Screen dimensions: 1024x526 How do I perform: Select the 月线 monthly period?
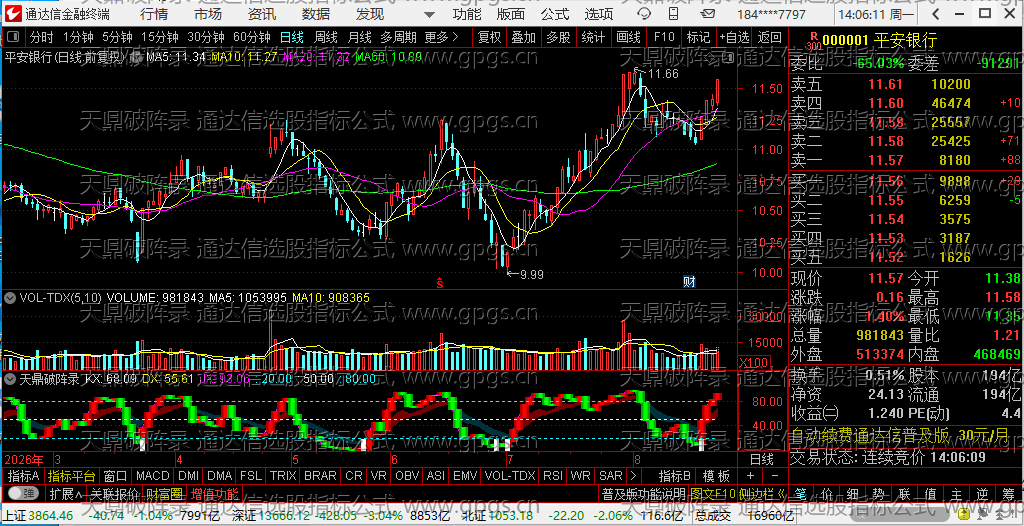pyautogui.click(x=359, y=37)
